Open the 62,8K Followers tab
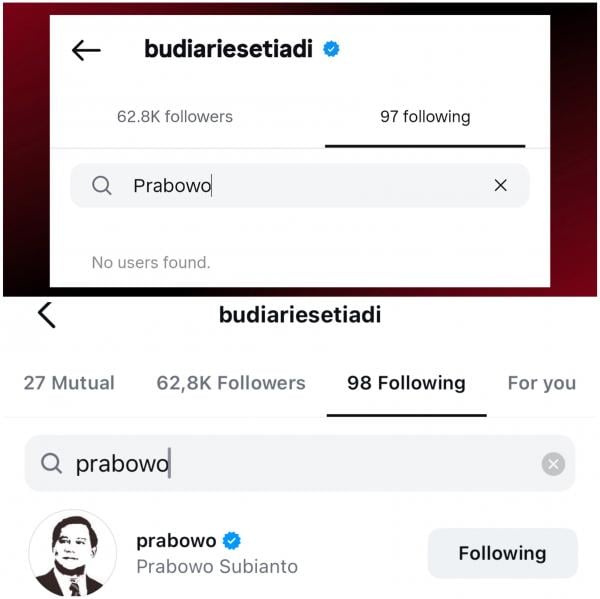 click(x=231, y=383)
